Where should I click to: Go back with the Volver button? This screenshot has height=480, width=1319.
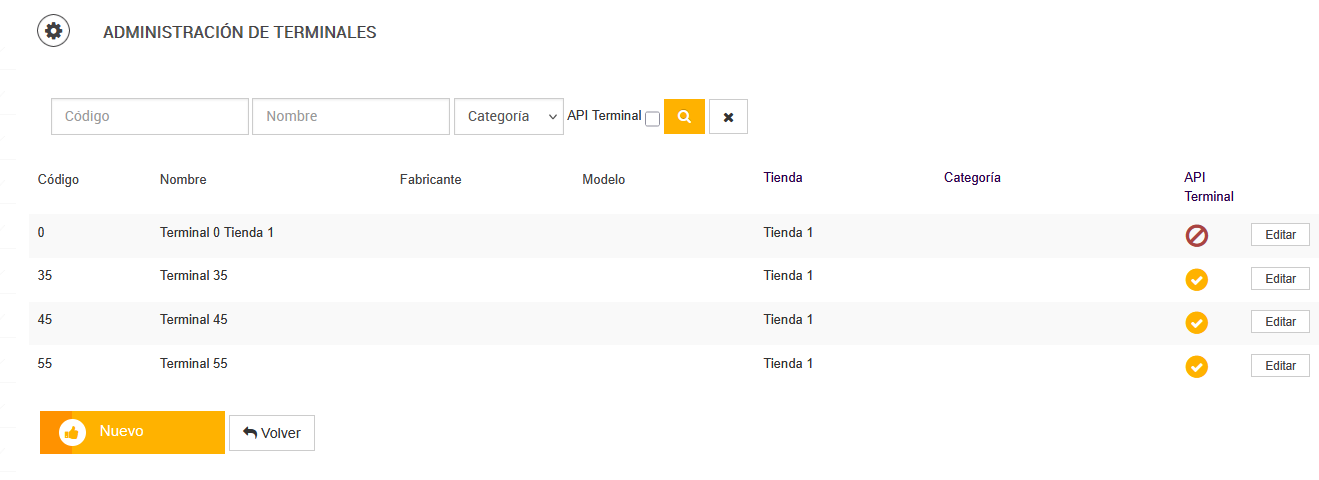(x=272, y=433)
